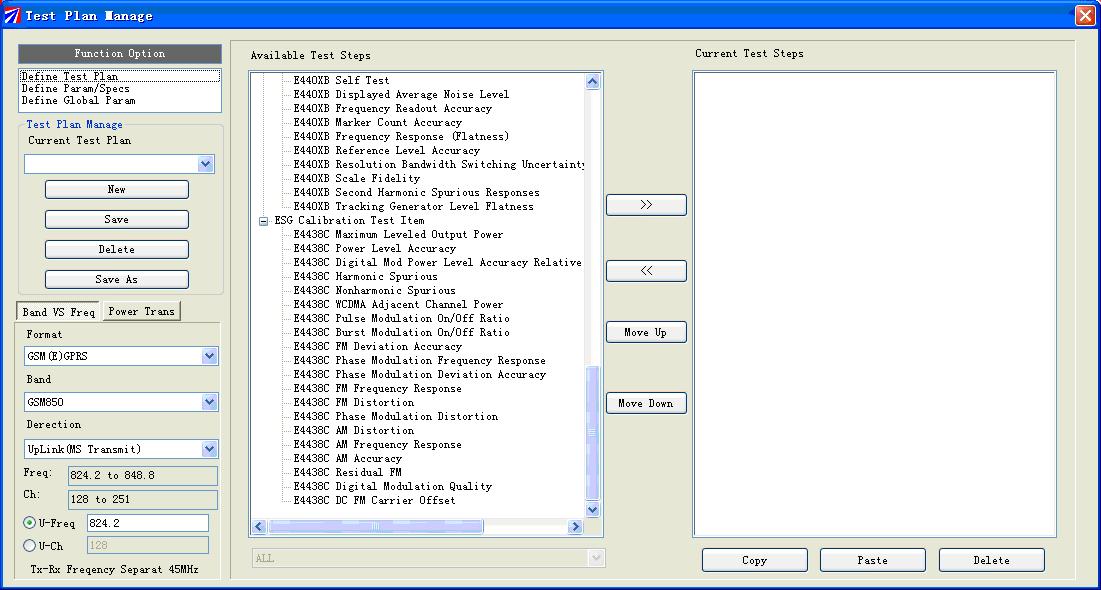
Task: Click the Save test plan button
Action: pyautogui.click(x=117, y=219)
